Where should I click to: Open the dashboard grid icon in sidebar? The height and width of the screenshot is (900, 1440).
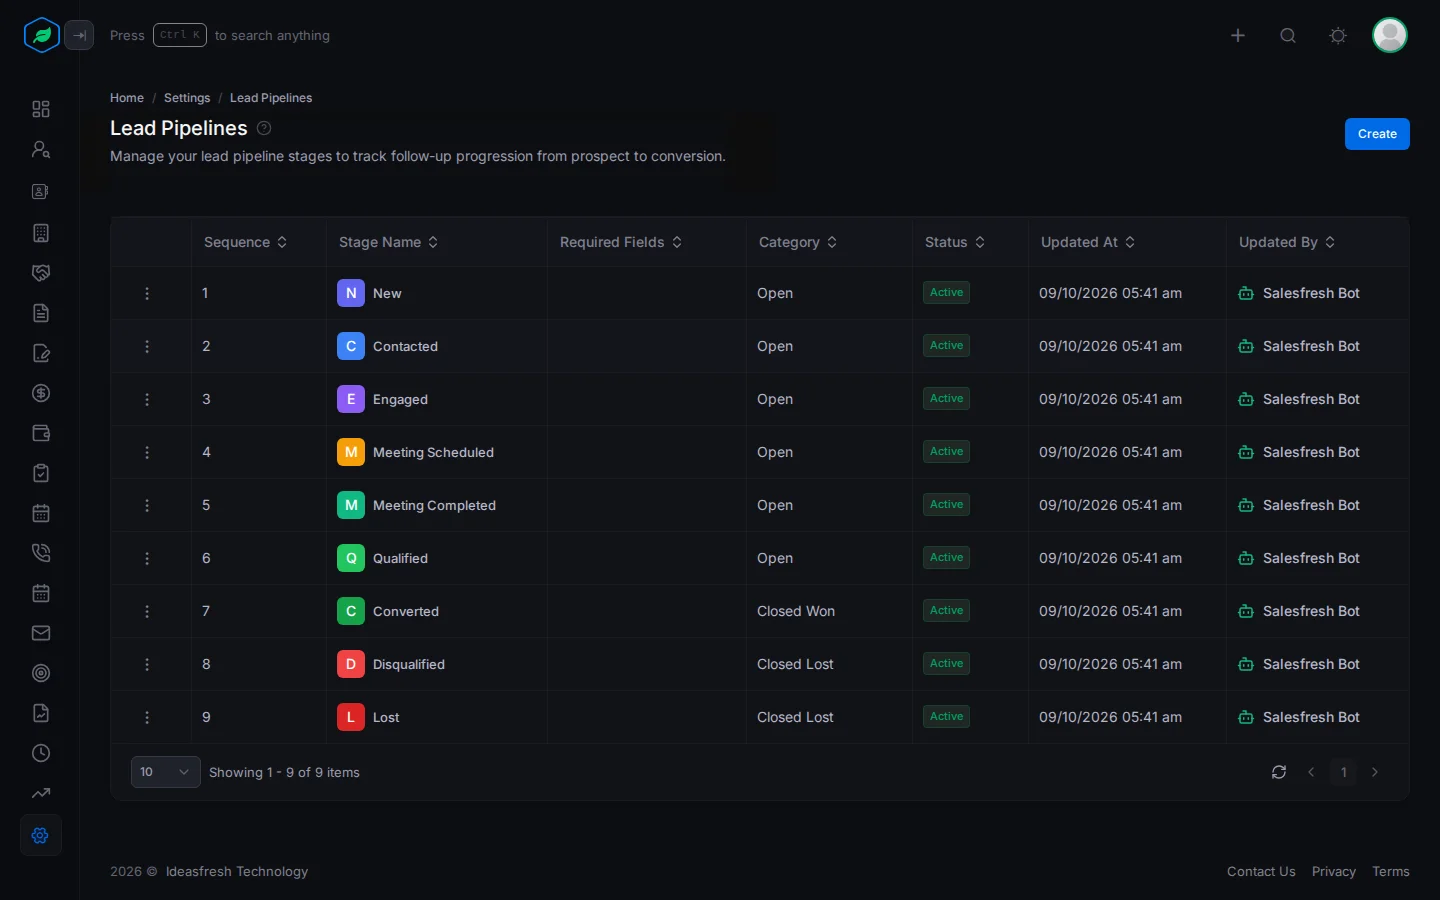coord(41,109)
